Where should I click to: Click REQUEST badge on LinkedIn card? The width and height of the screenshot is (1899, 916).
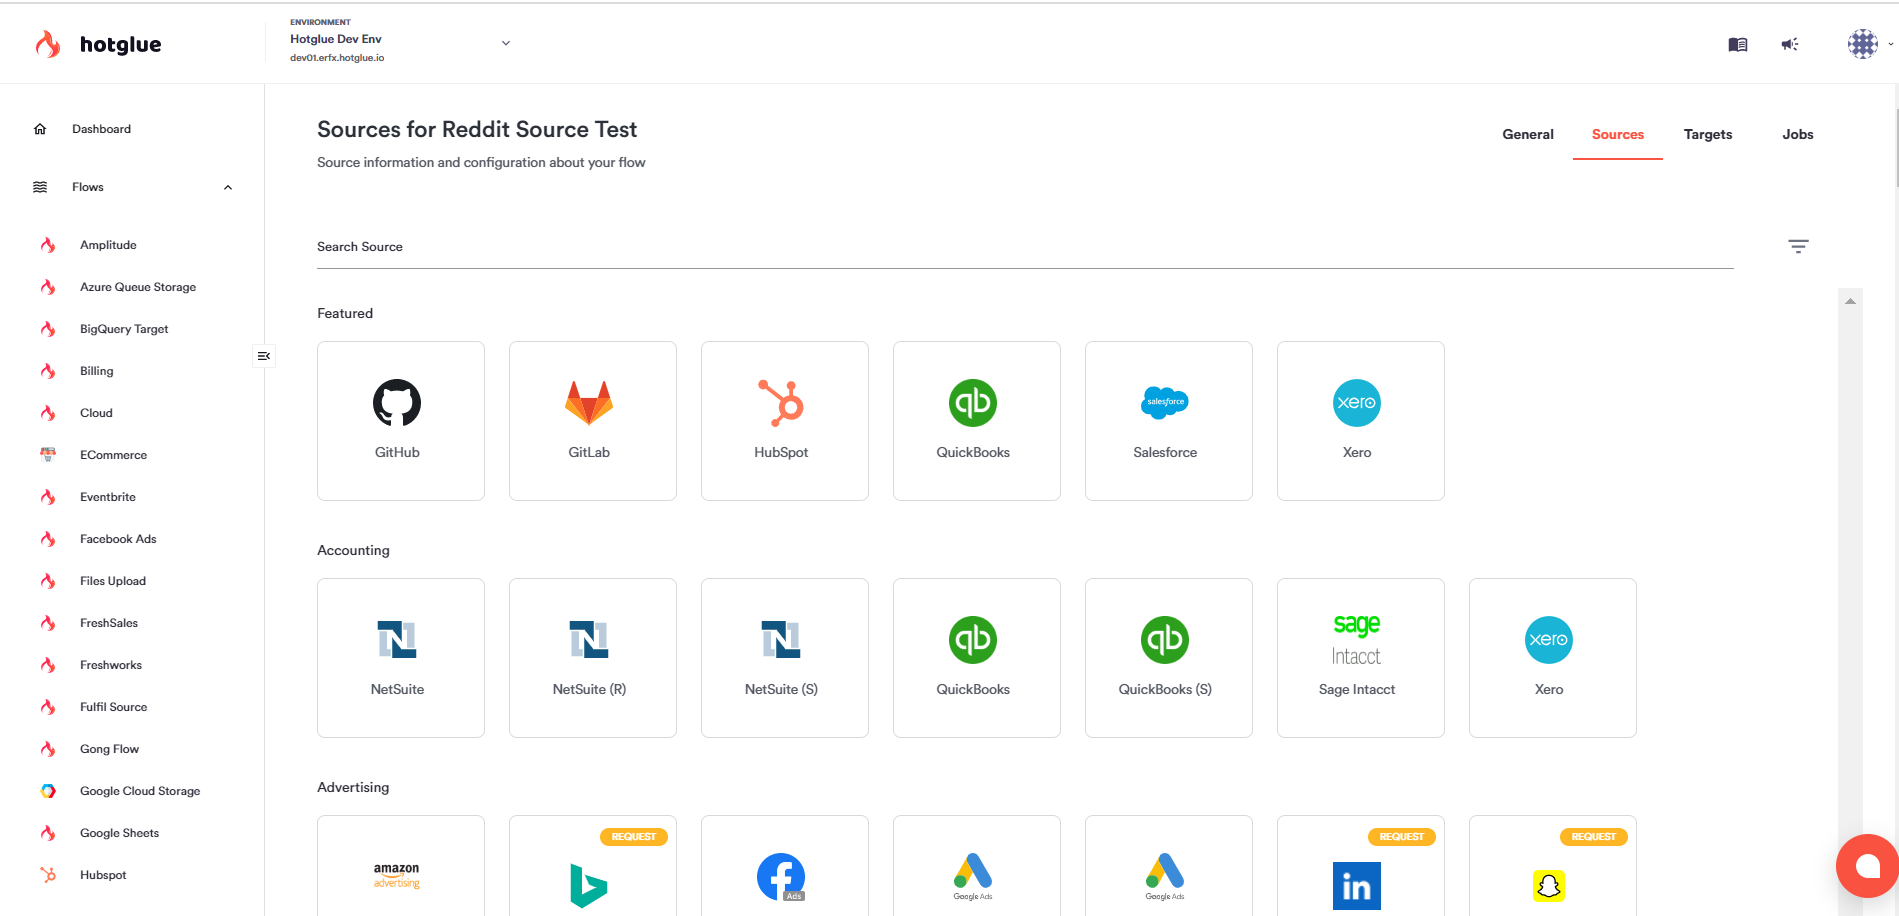click(1401, 837)
